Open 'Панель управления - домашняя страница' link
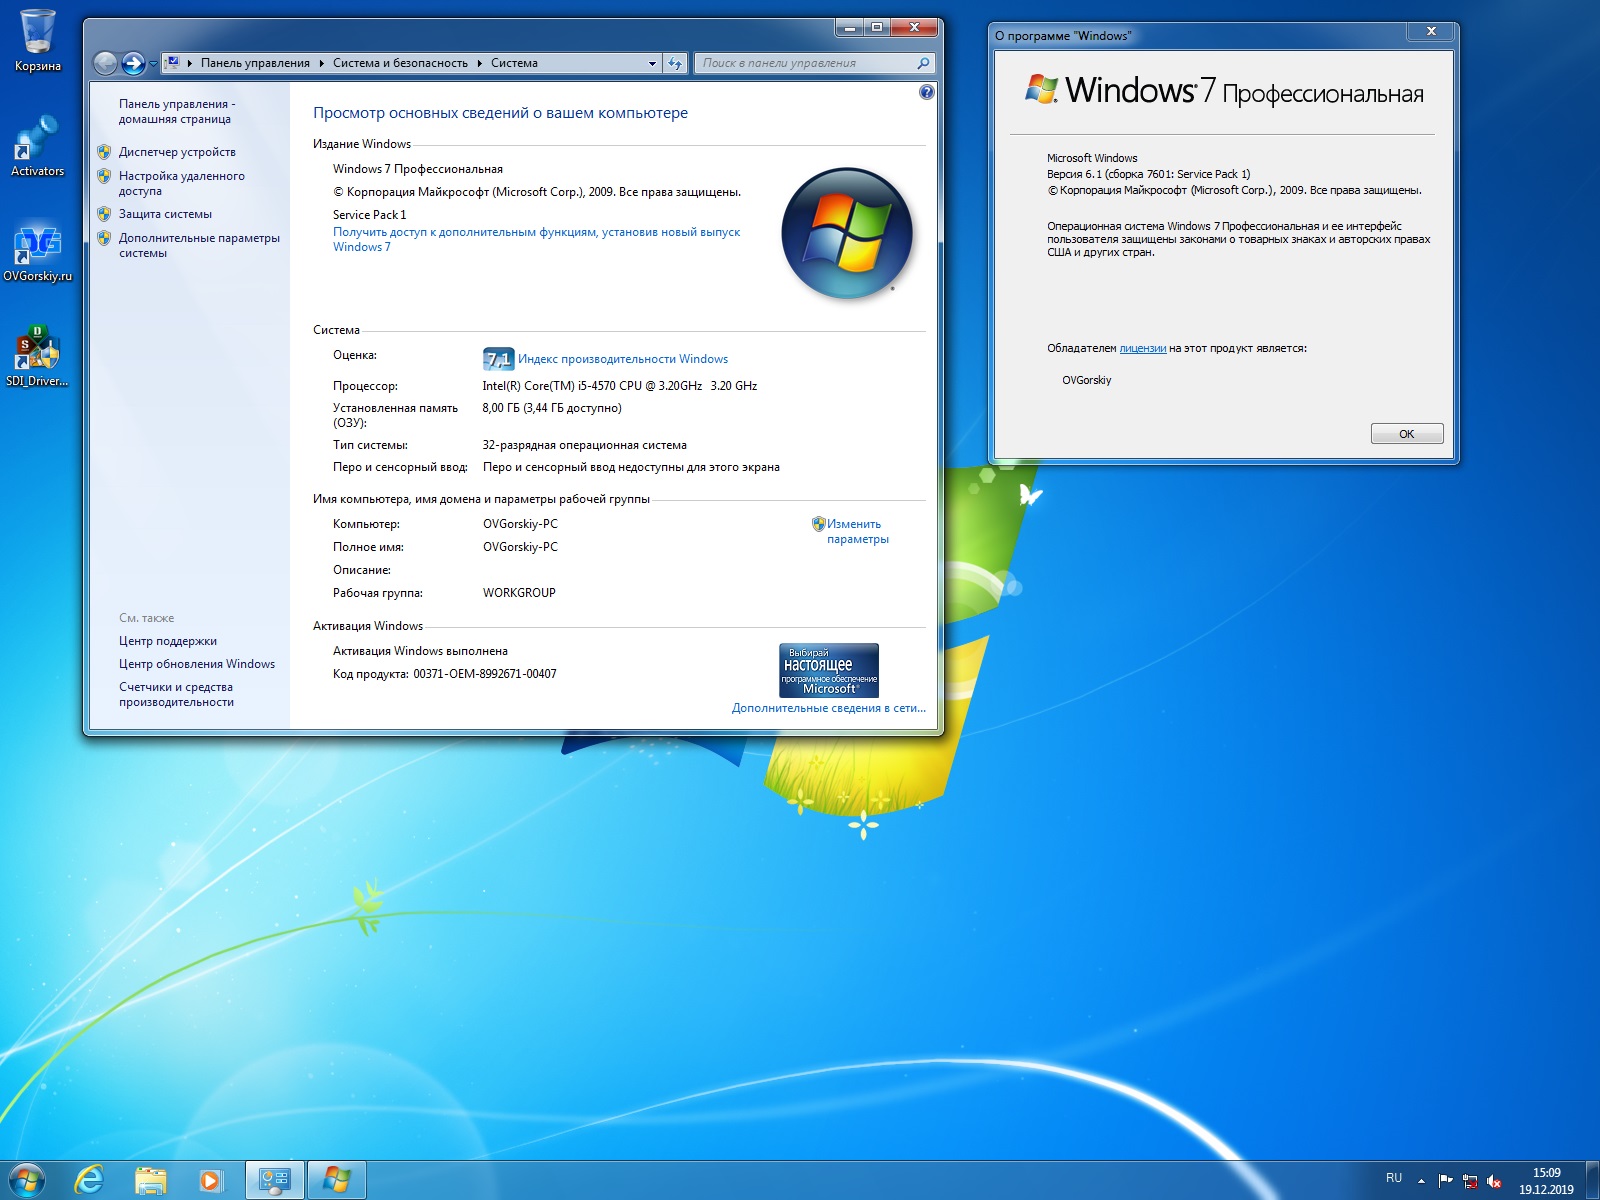 tap(177, 111)
